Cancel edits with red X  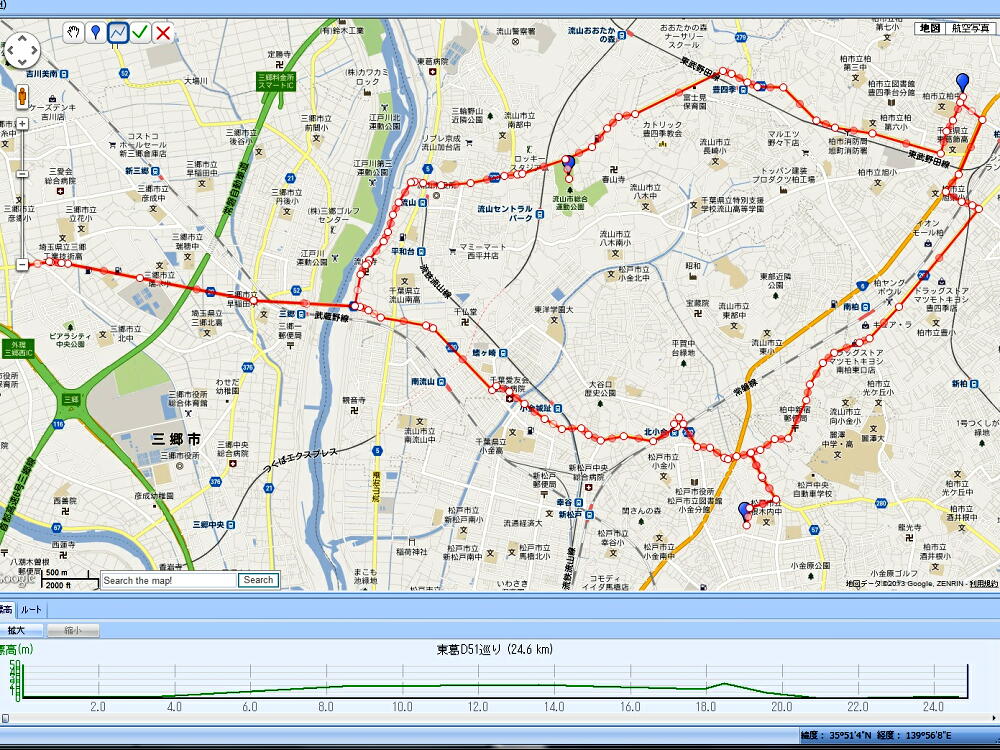tap(163, 32)
